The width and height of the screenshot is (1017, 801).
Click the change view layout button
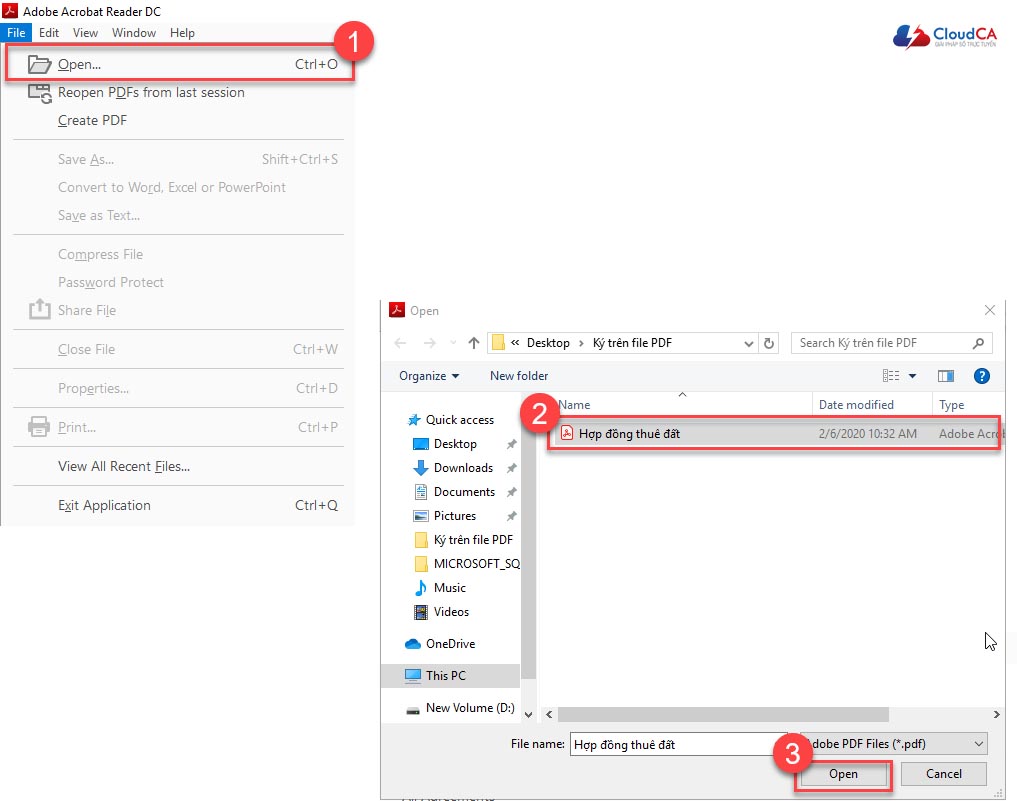point(891,376)
